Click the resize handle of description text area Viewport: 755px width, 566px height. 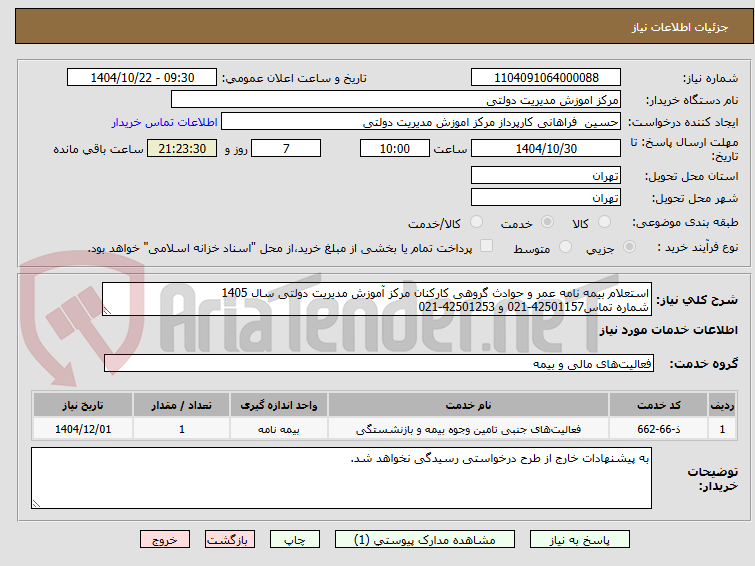(107, 311)
